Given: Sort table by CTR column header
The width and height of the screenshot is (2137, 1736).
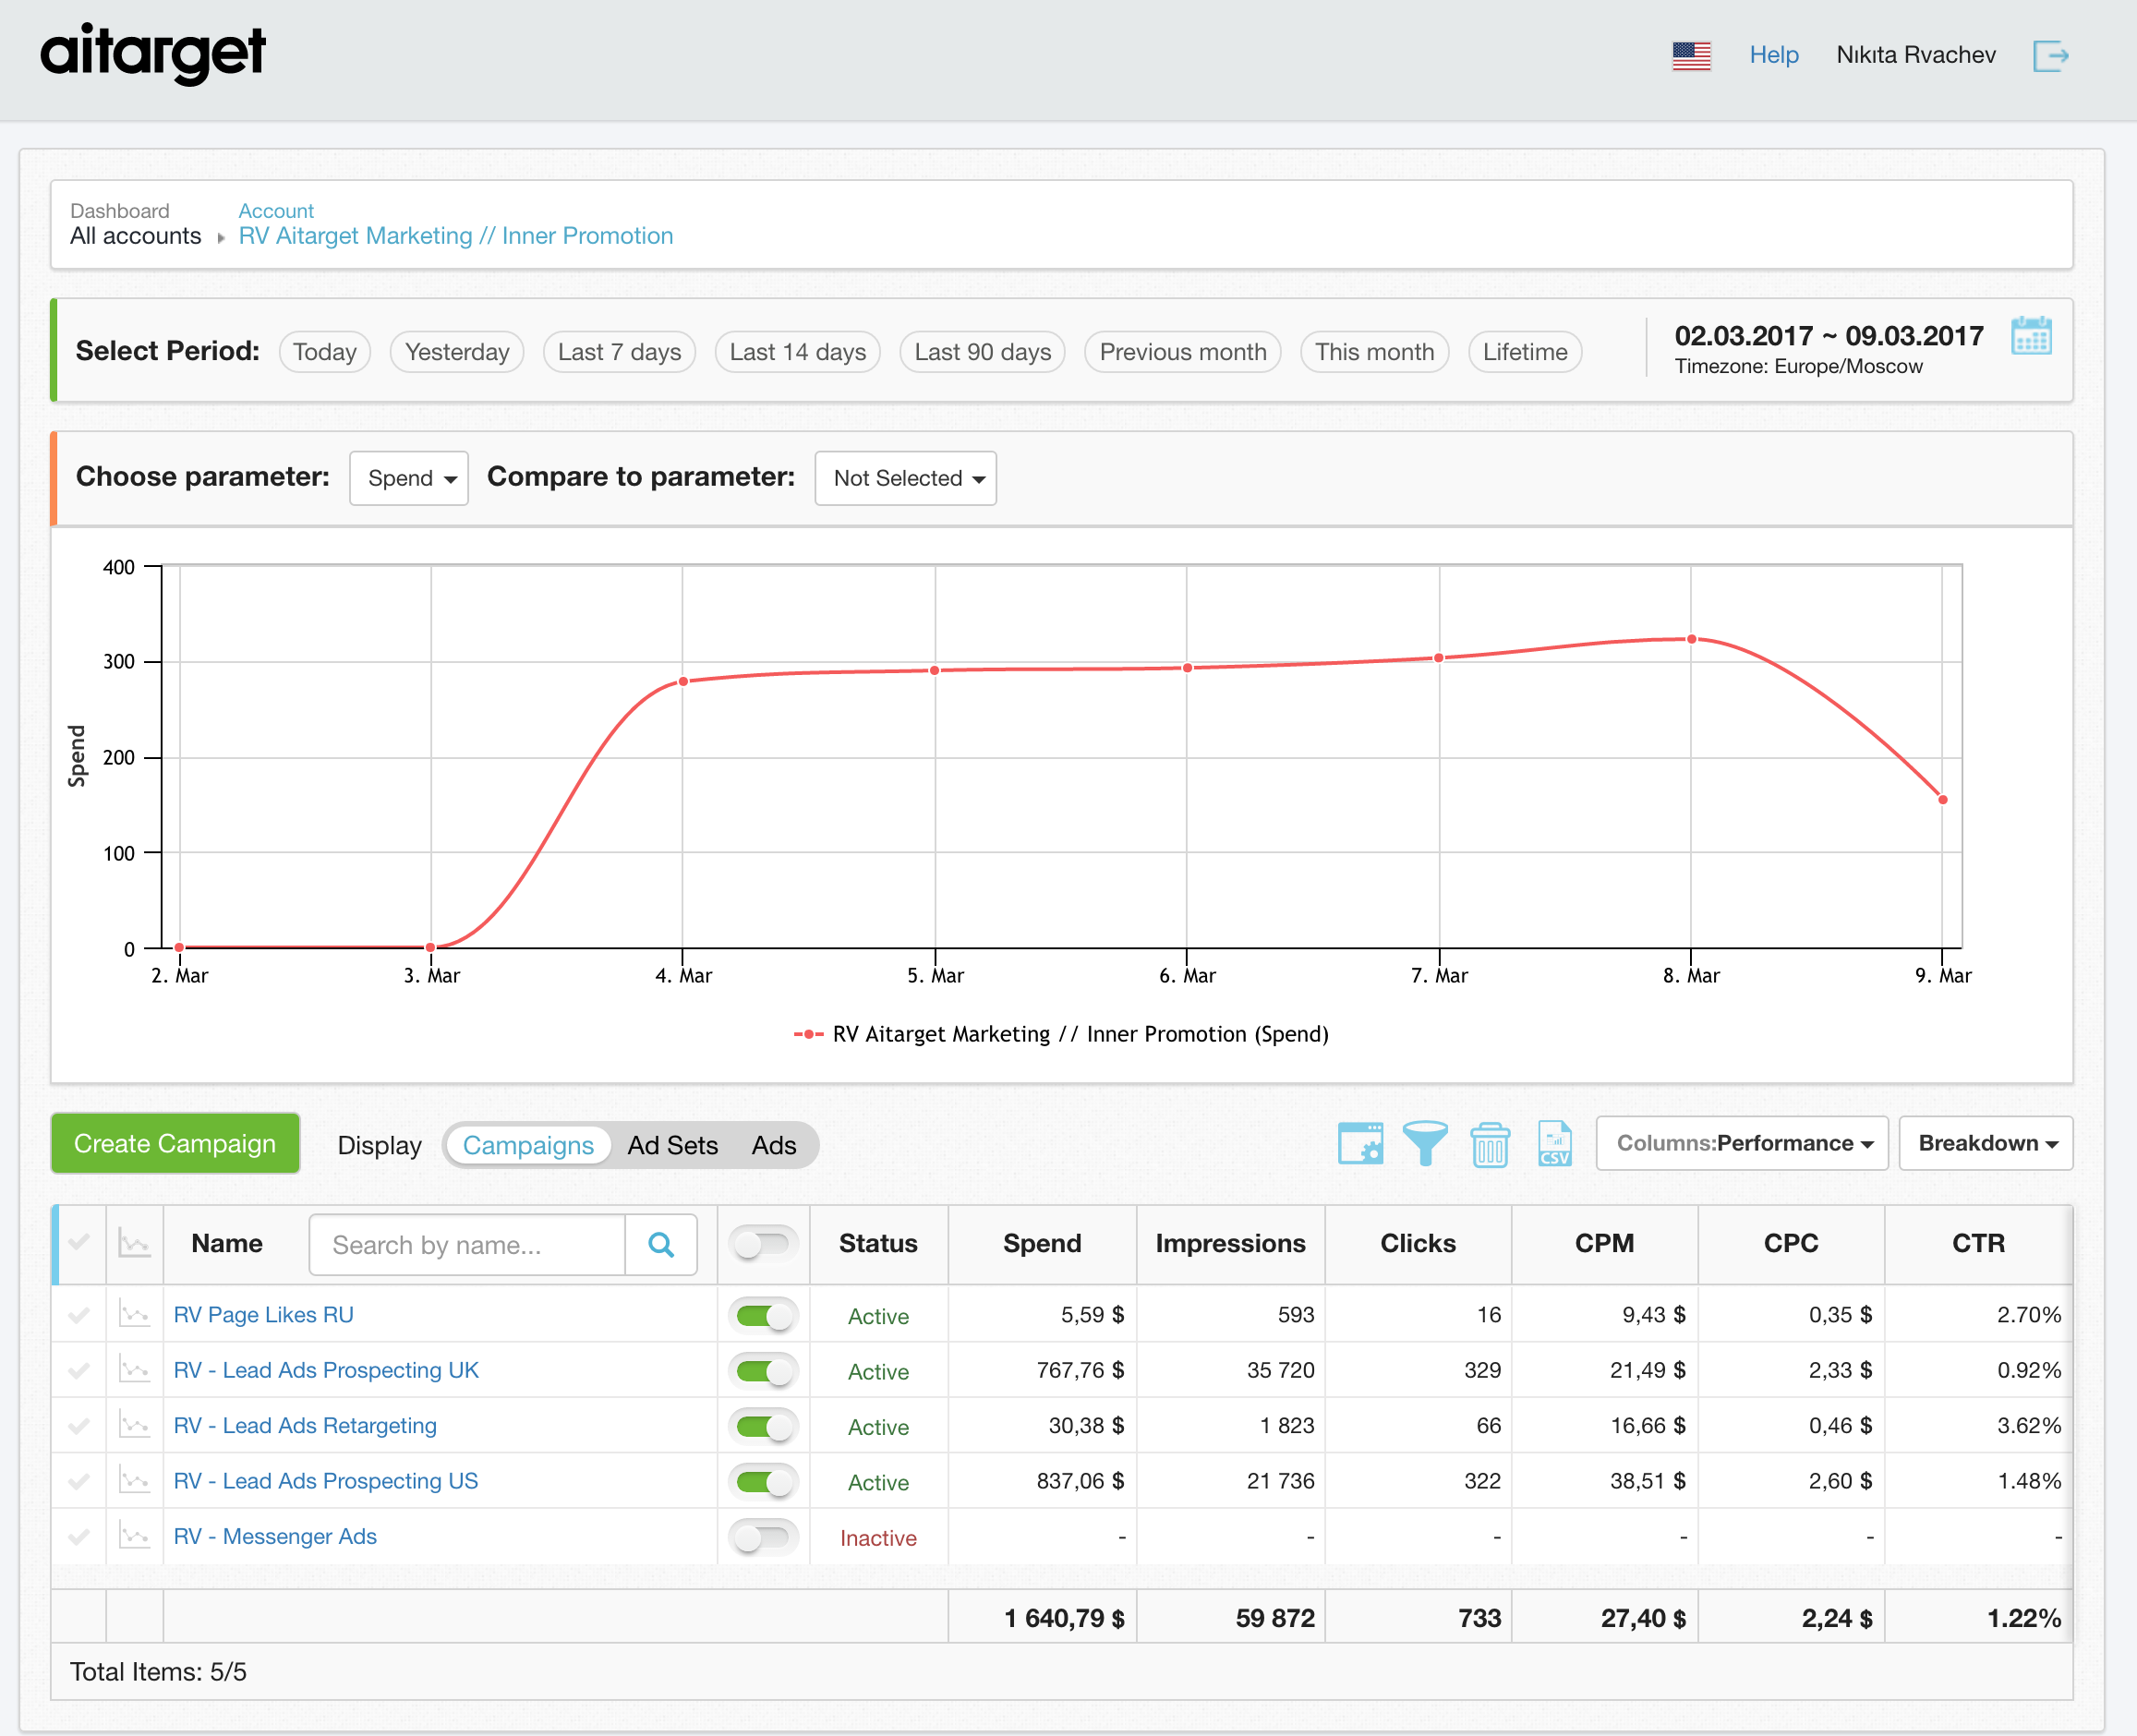Looking at the screenshot, I should 1978,1243.
